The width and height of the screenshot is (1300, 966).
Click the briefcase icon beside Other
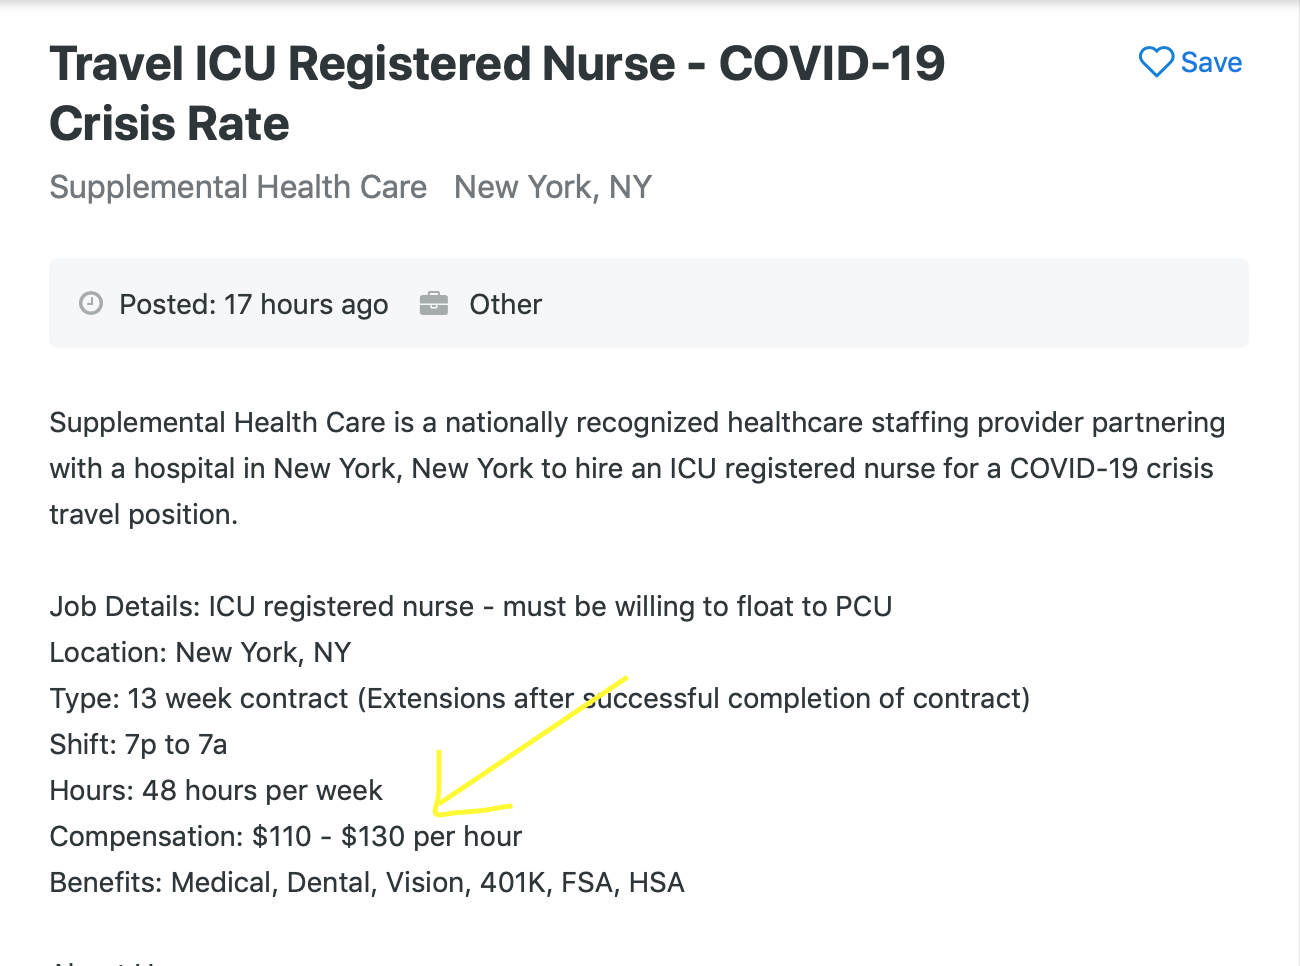(x=434, y=303)
